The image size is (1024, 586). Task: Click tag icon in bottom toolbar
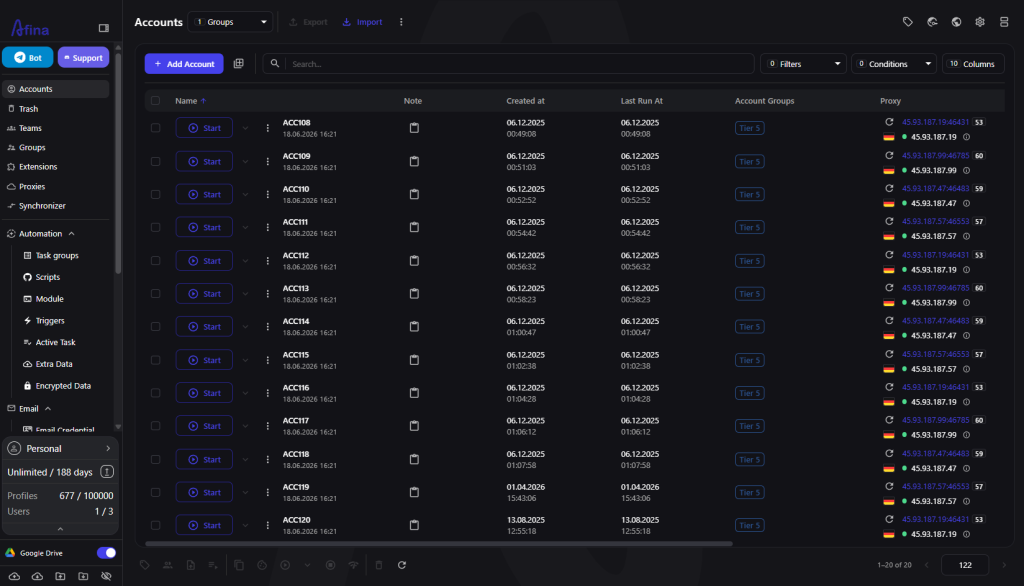(x=145, y=565)
